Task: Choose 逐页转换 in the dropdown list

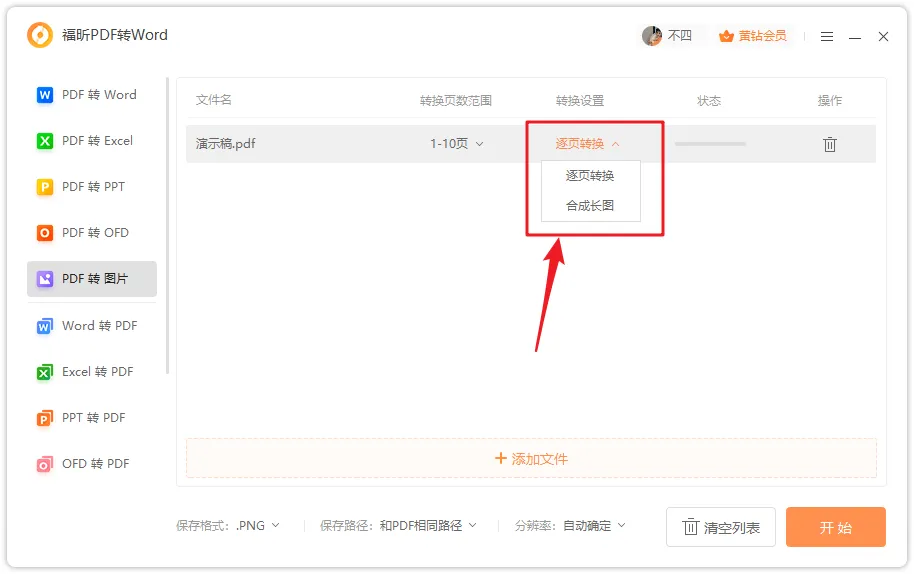Action: click(590, 176)
